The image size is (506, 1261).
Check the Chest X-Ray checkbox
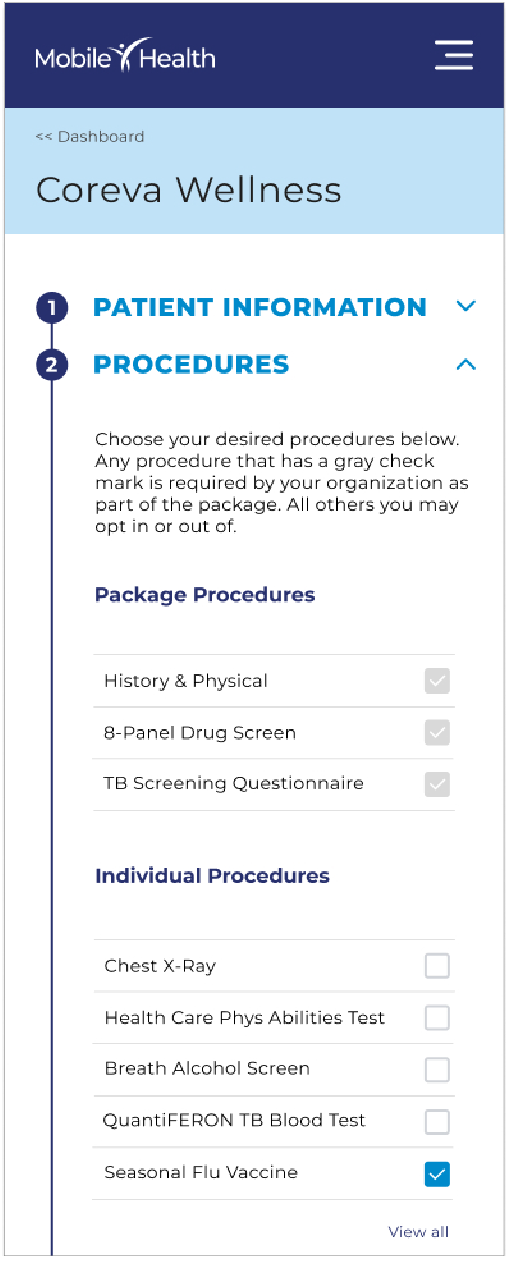pyautogui.click(x=437, y=966)
